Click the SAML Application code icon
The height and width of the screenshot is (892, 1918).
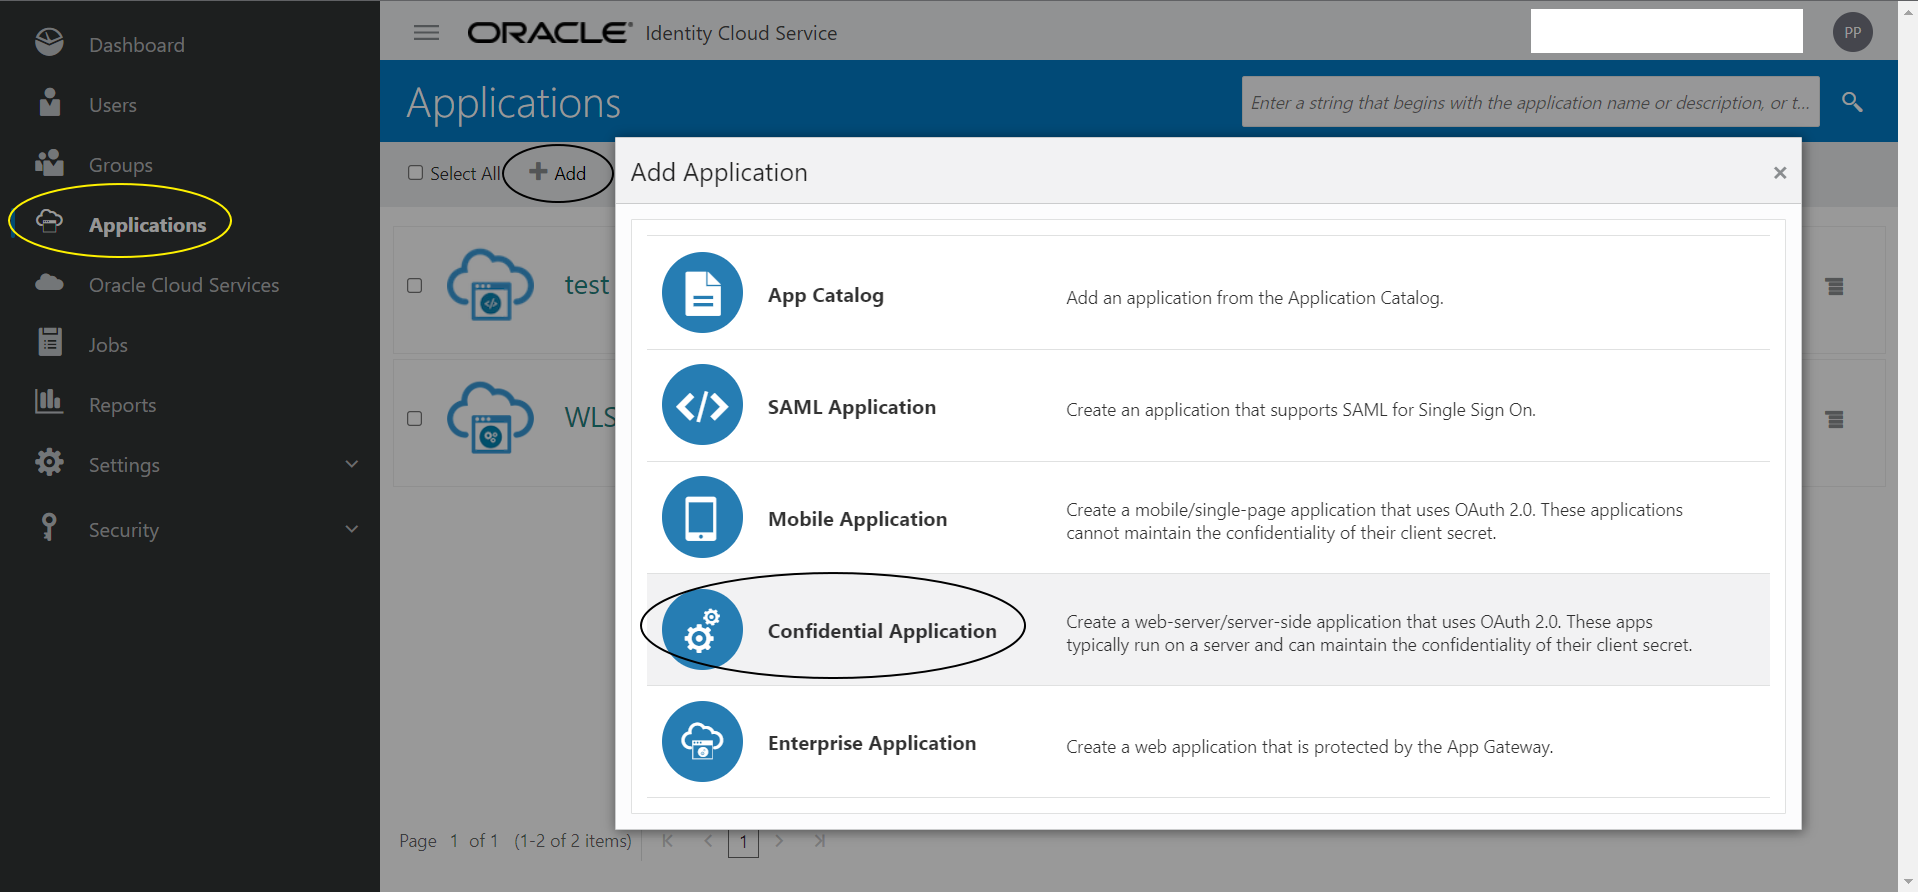702,405
